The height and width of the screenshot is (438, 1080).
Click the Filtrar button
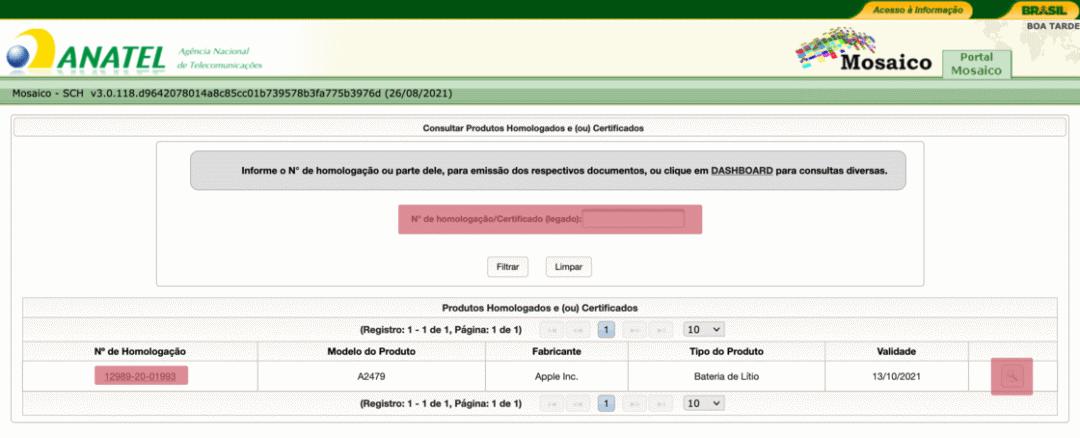click(x=508, y=267)
